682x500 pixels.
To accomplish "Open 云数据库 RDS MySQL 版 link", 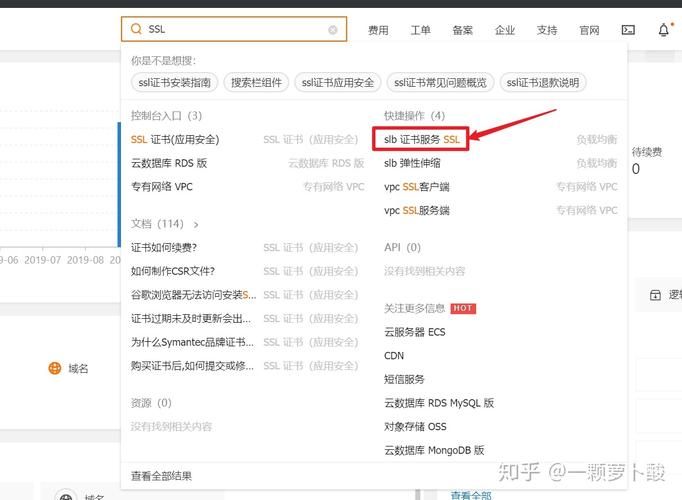I will pos(439,403).
